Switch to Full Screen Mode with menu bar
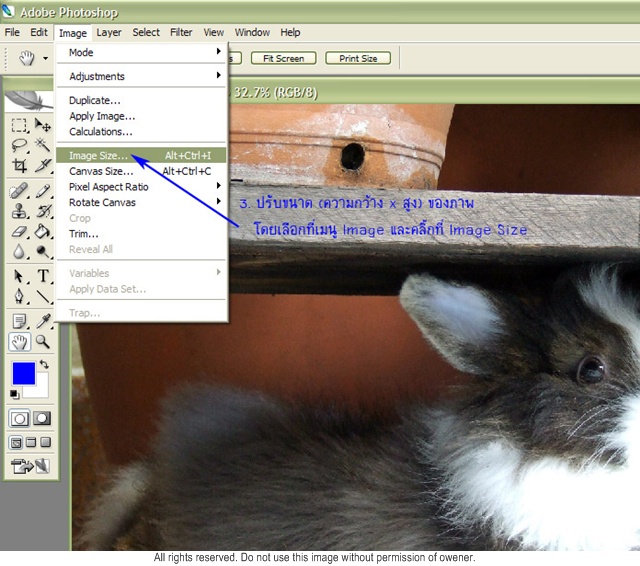The image size is (640, 566). [31, 442]
